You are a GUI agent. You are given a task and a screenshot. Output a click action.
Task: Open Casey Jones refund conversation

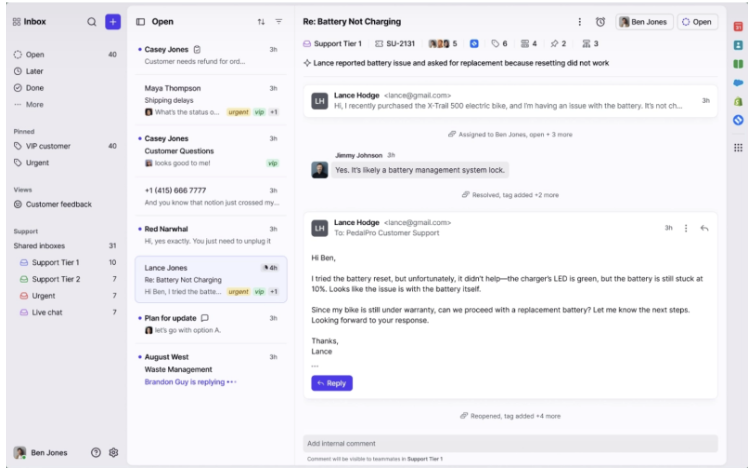tap(211, 55)
